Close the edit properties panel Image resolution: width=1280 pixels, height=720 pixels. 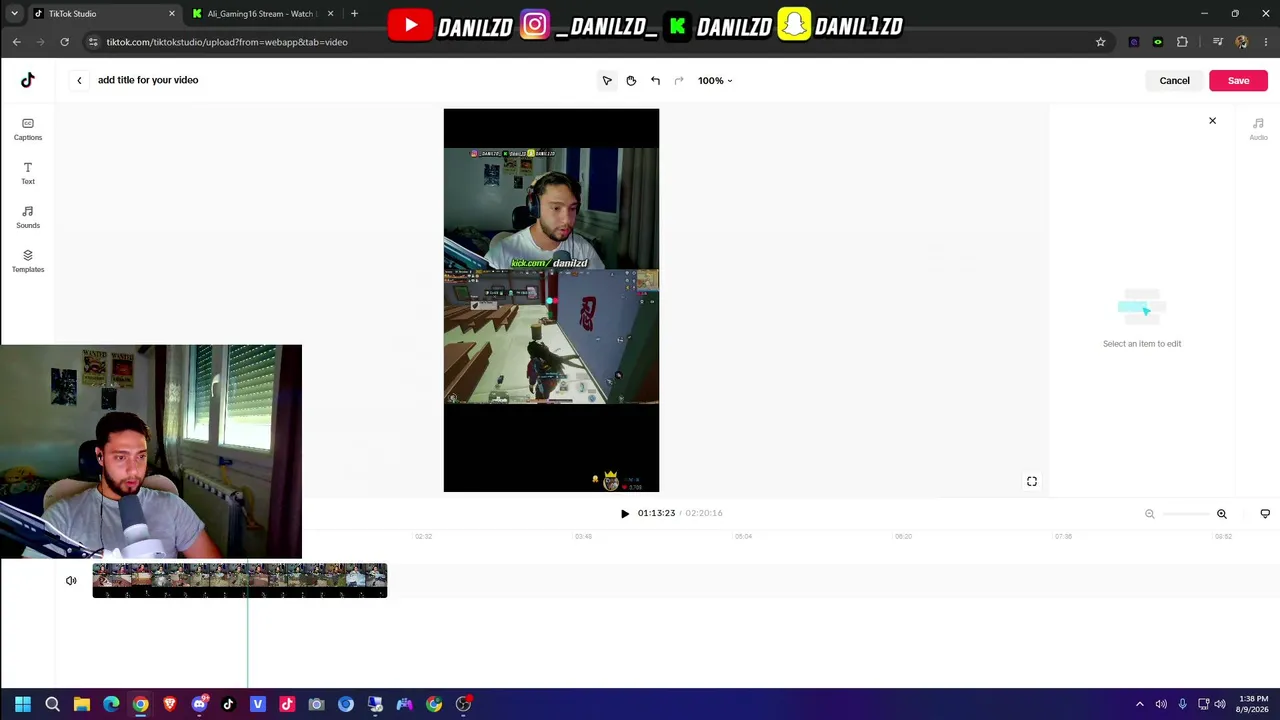1212,121
